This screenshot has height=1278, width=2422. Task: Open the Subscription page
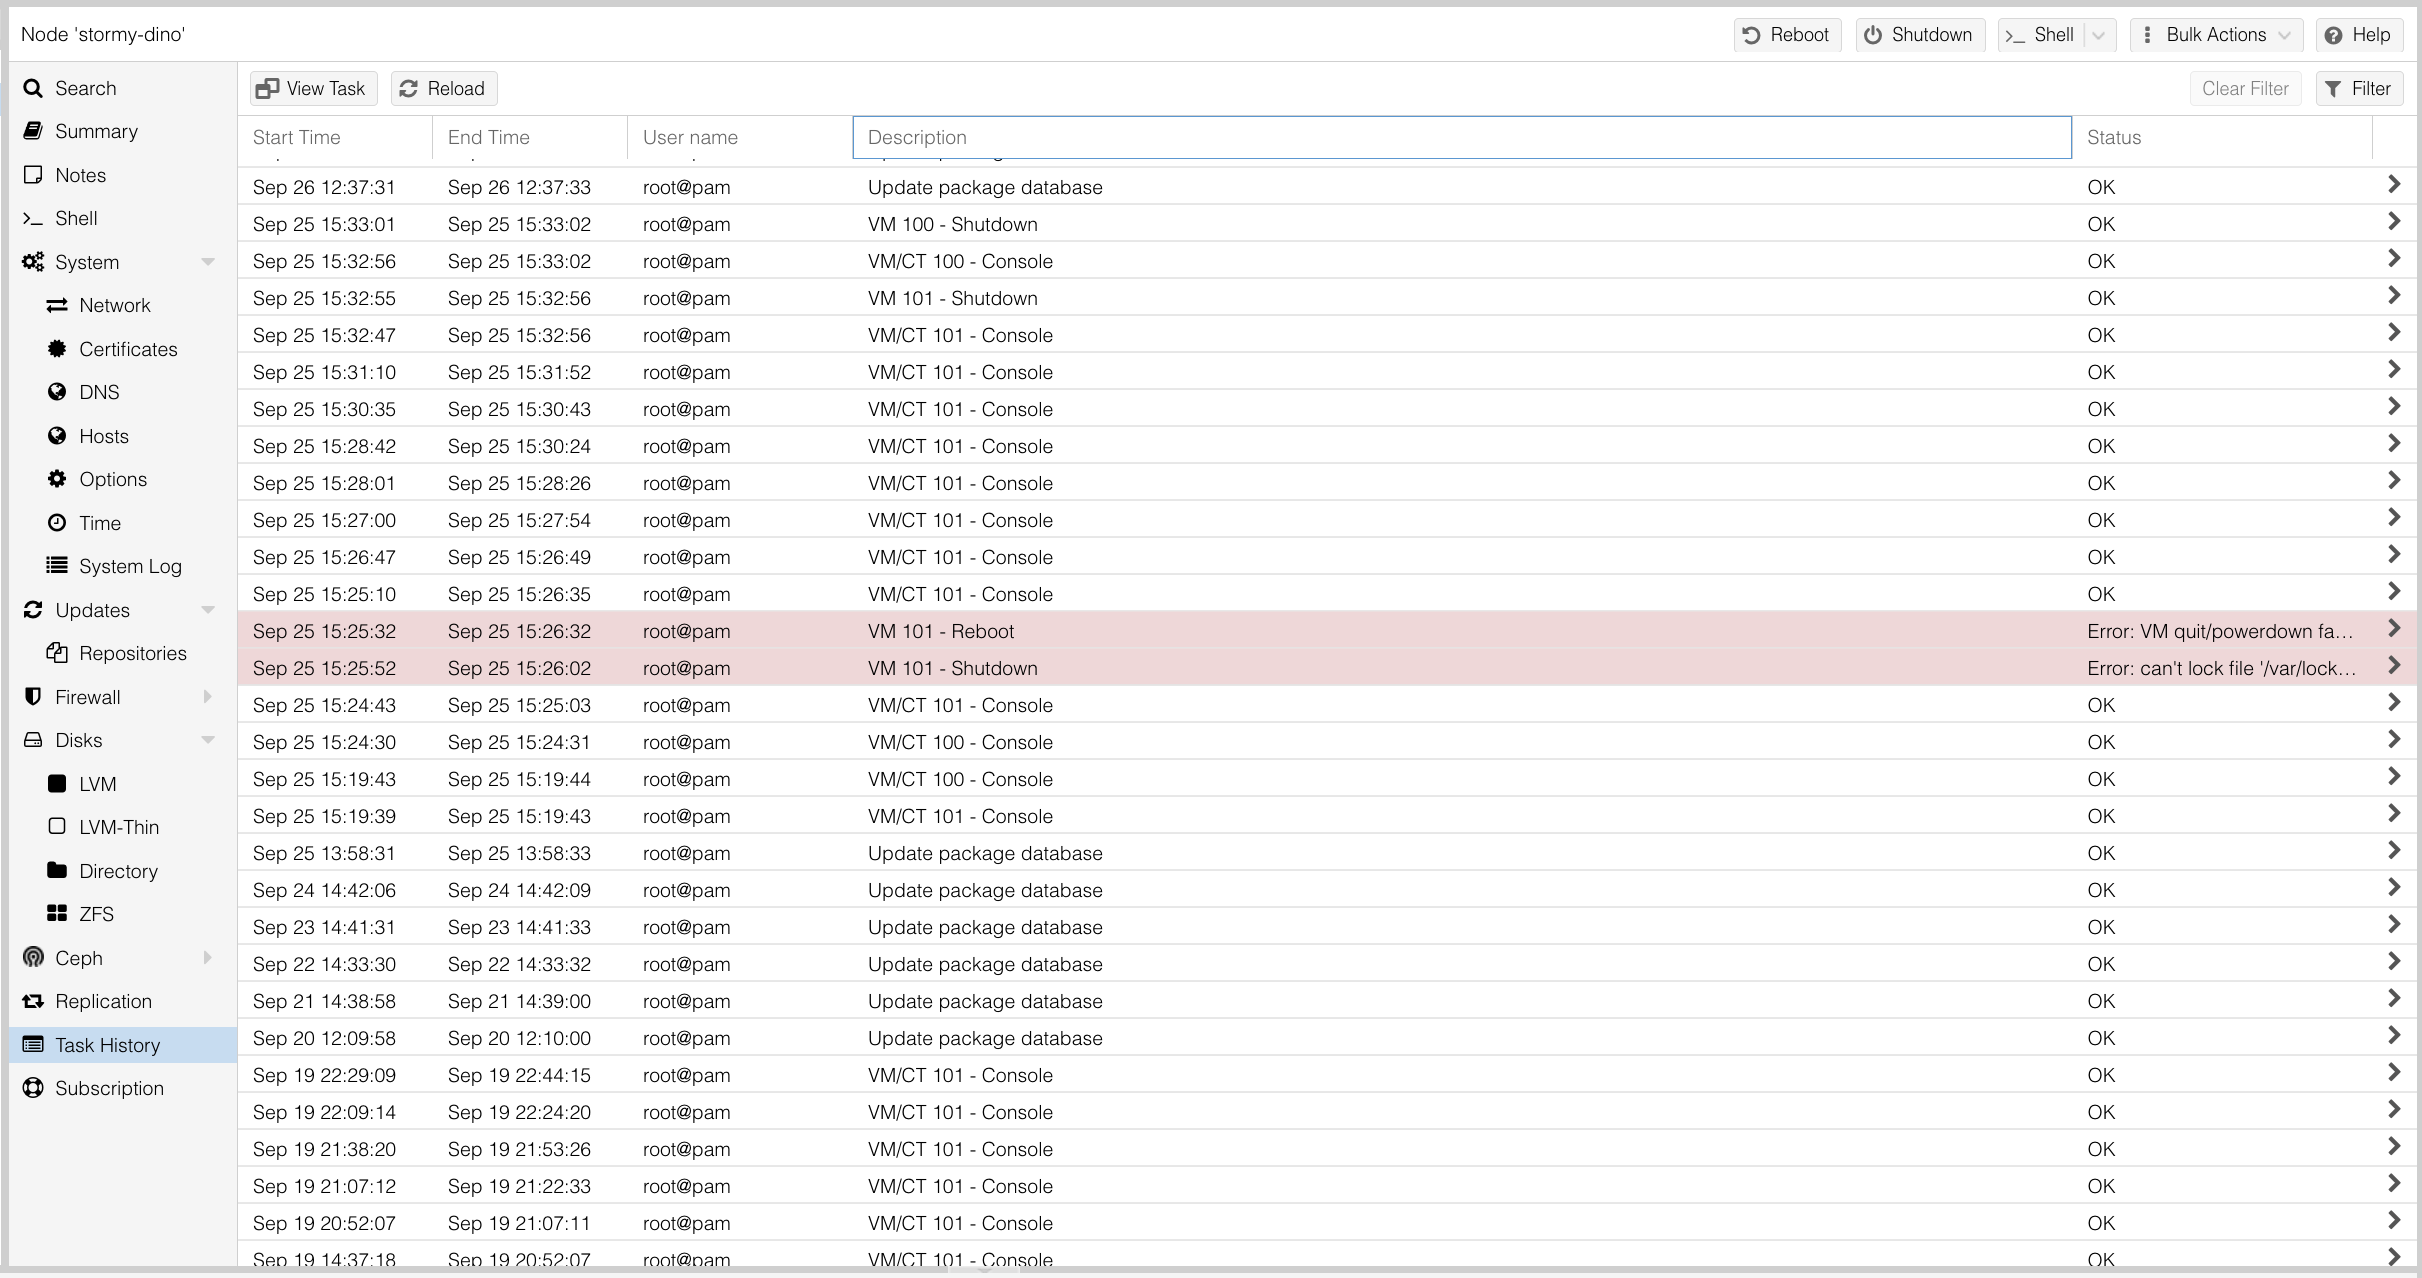click(x=109, y=1087)
